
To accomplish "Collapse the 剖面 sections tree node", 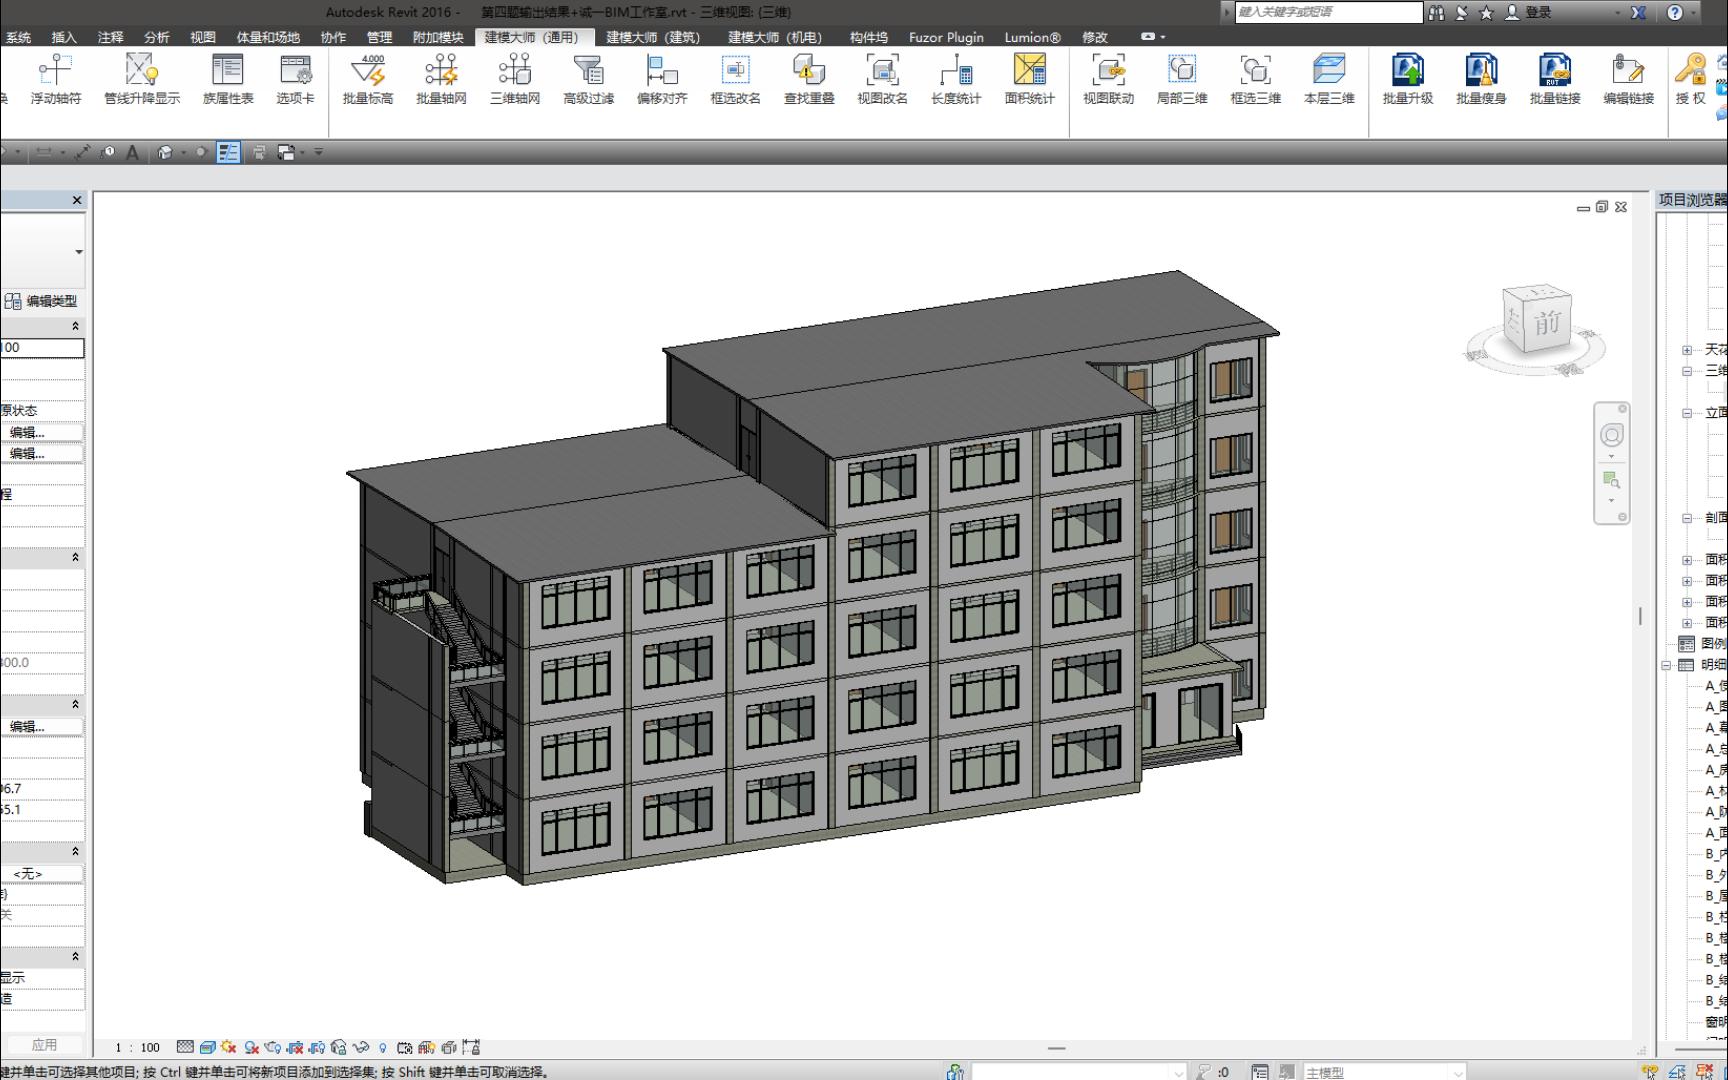I will [1687, 518].
